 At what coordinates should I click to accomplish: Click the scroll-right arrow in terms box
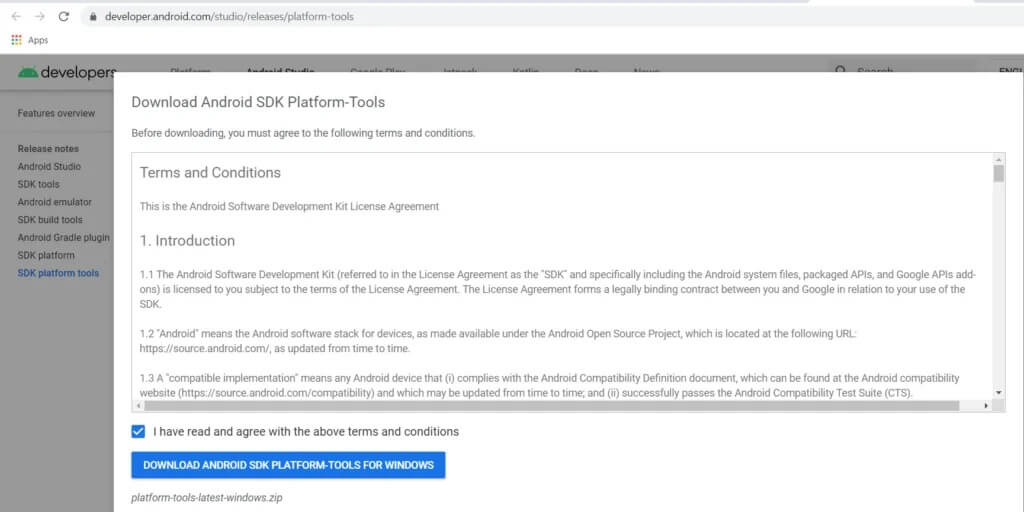click(986, 406)
